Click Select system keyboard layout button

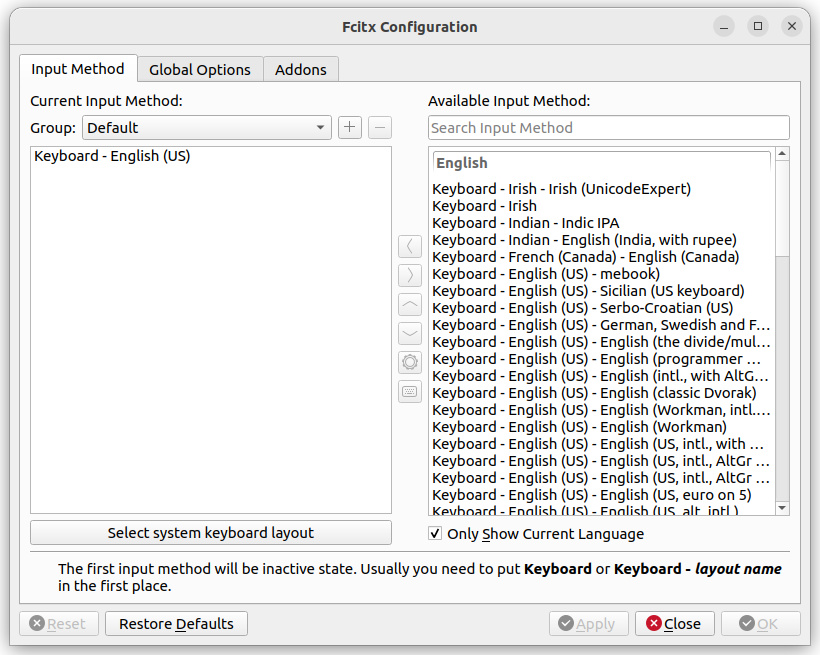click(211, 533)
